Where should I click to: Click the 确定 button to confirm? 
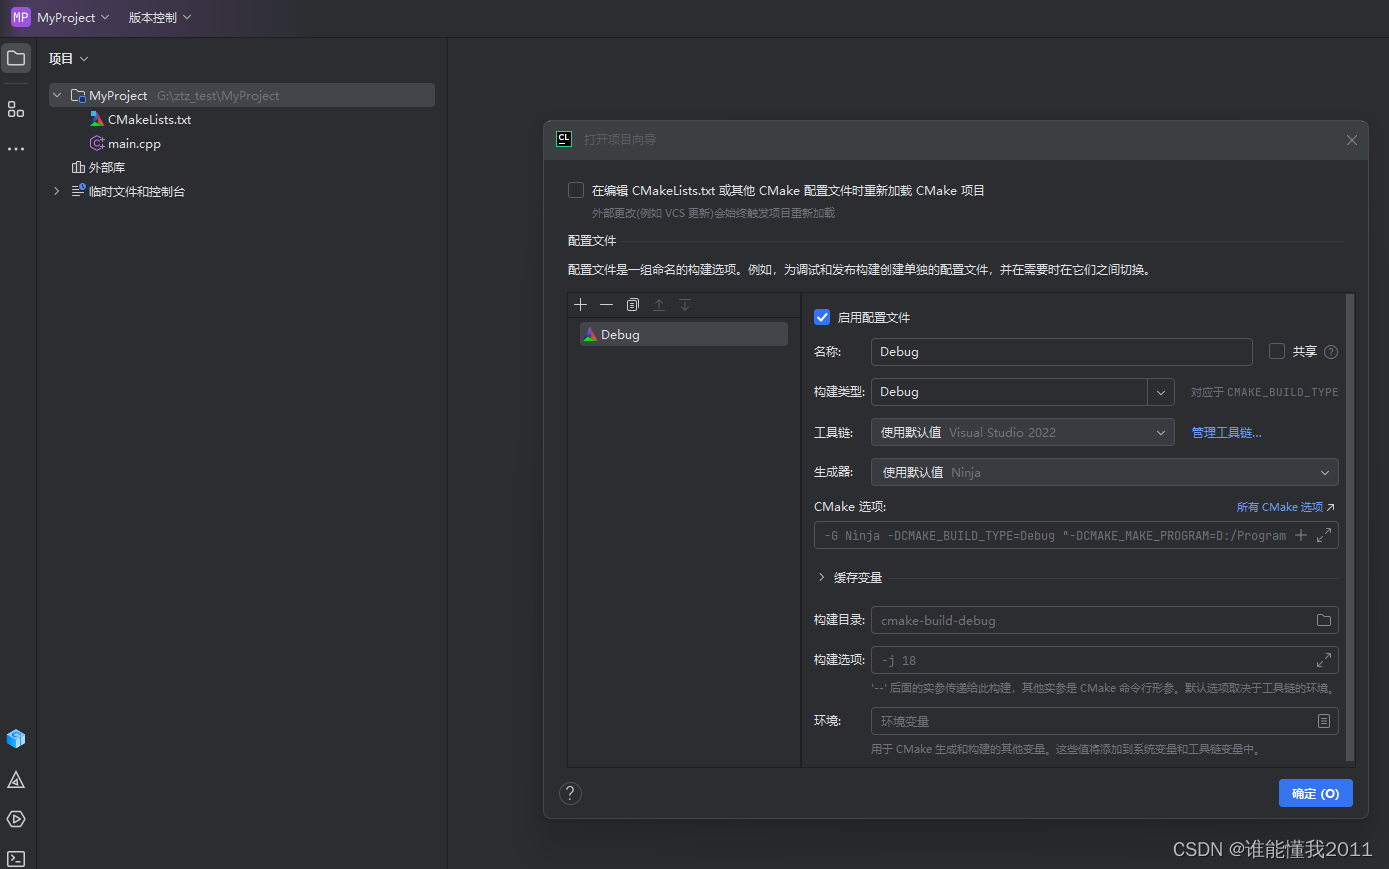coord(1315,792)
